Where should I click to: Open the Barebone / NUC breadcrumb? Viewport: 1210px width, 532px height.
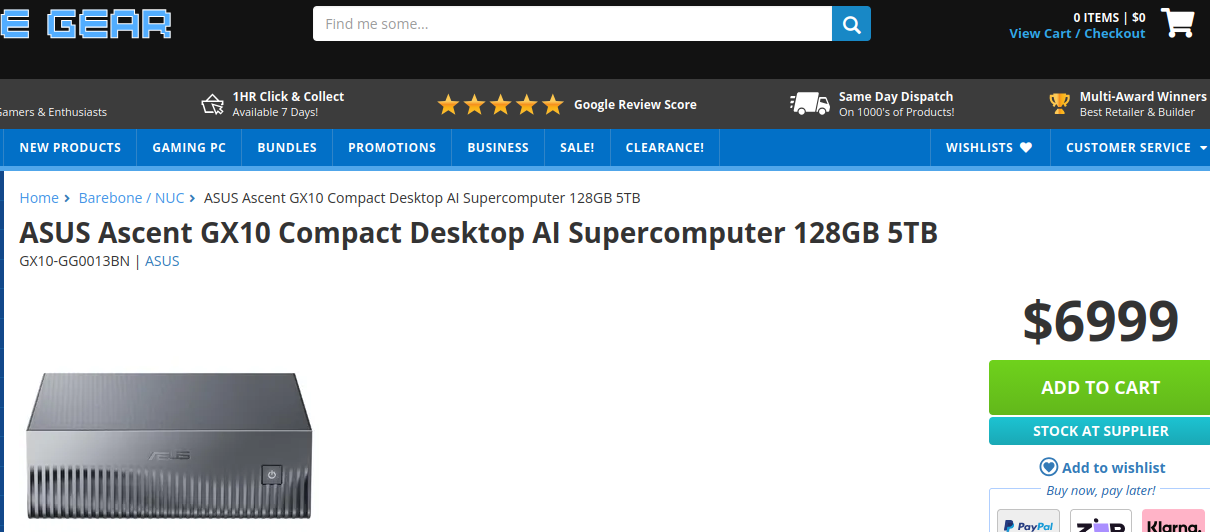(x=132, y=198)
